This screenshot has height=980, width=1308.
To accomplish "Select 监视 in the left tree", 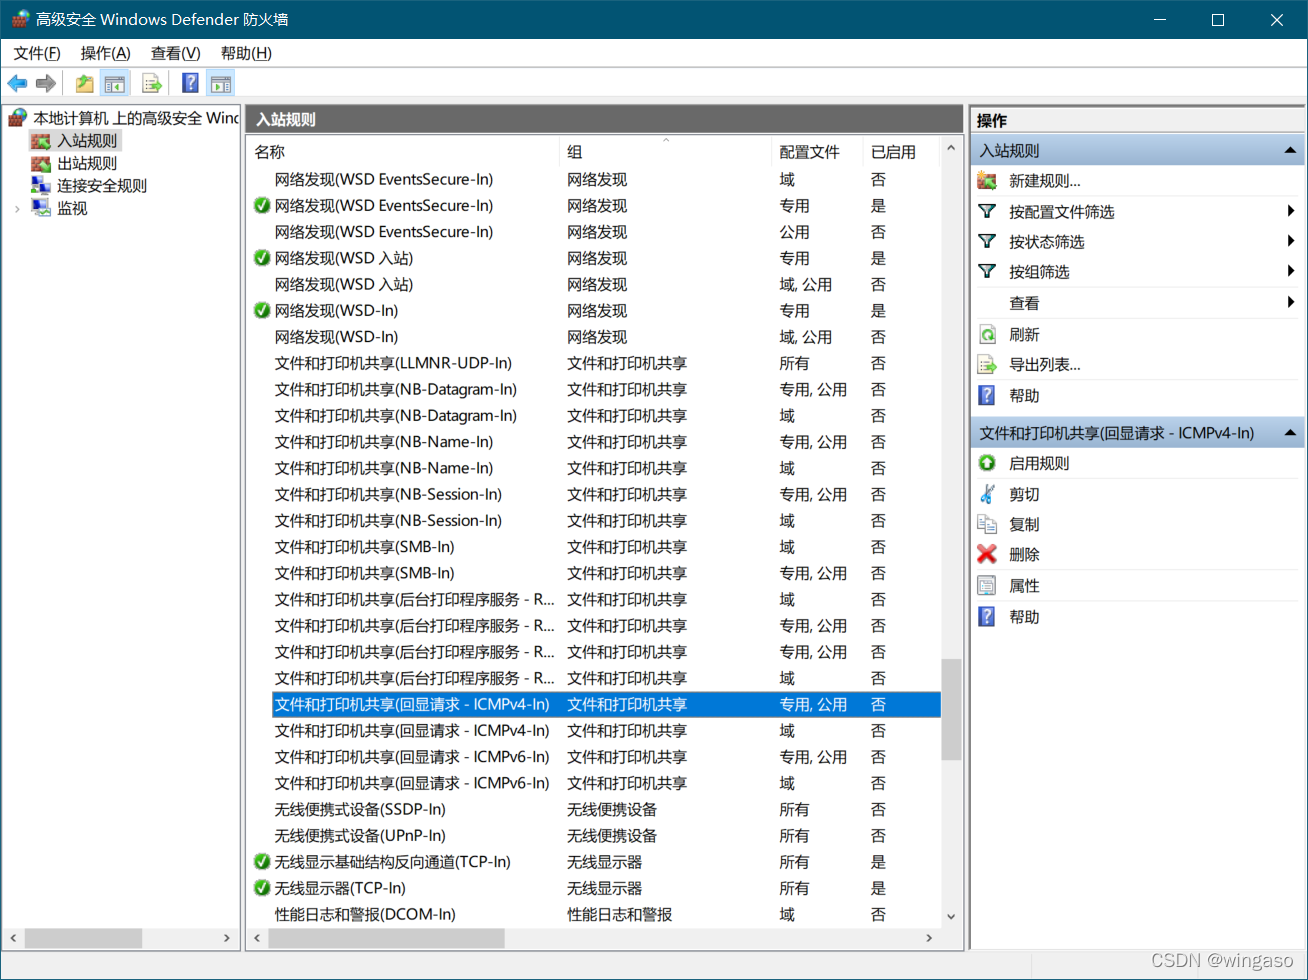I will coord(72,208).
